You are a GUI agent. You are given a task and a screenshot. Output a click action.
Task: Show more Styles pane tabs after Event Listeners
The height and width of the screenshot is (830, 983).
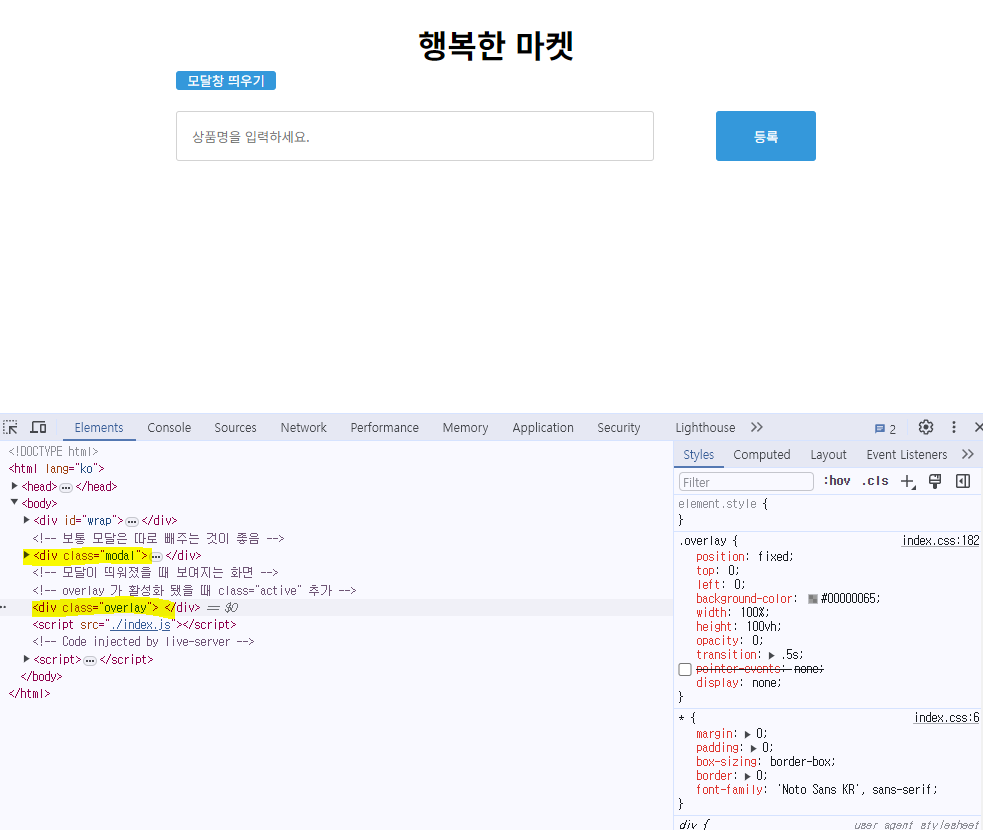[967, 454]
